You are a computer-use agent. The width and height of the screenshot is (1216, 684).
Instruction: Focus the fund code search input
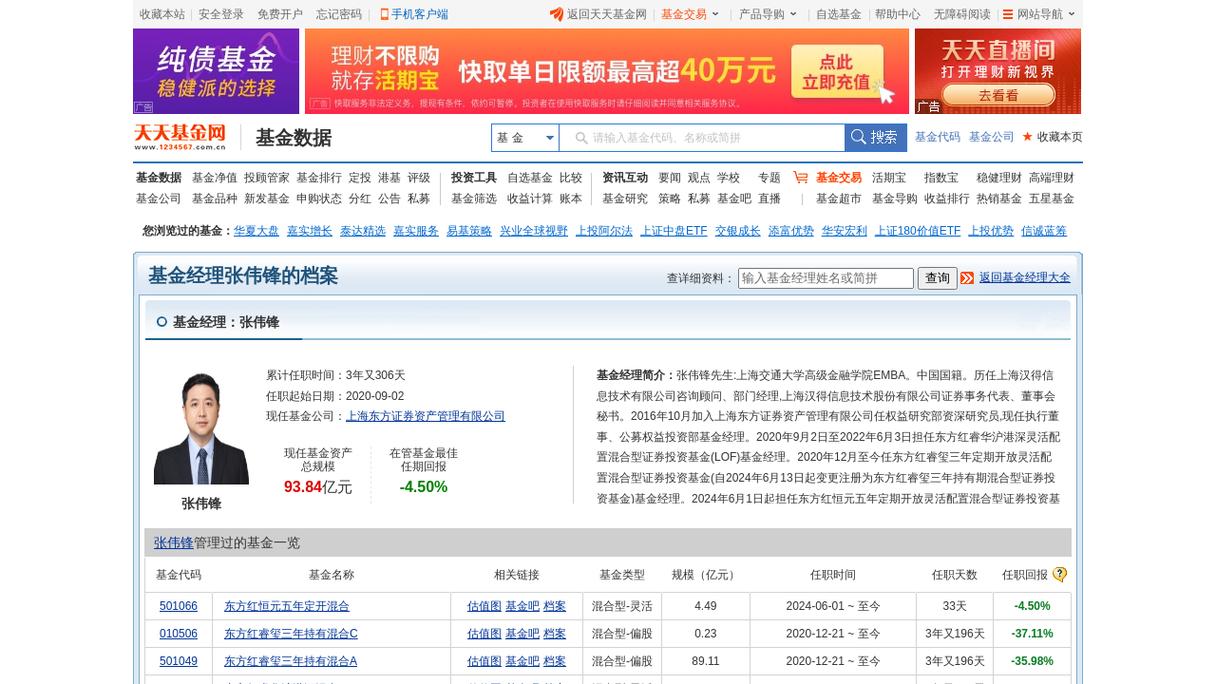pos(702,138)
